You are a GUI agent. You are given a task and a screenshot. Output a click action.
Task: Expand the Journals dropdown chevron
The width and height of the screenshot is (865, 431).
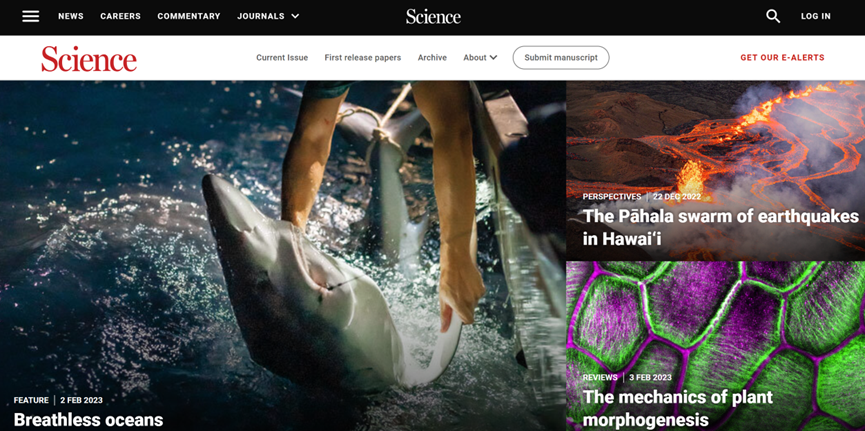[x=295, y=17]
